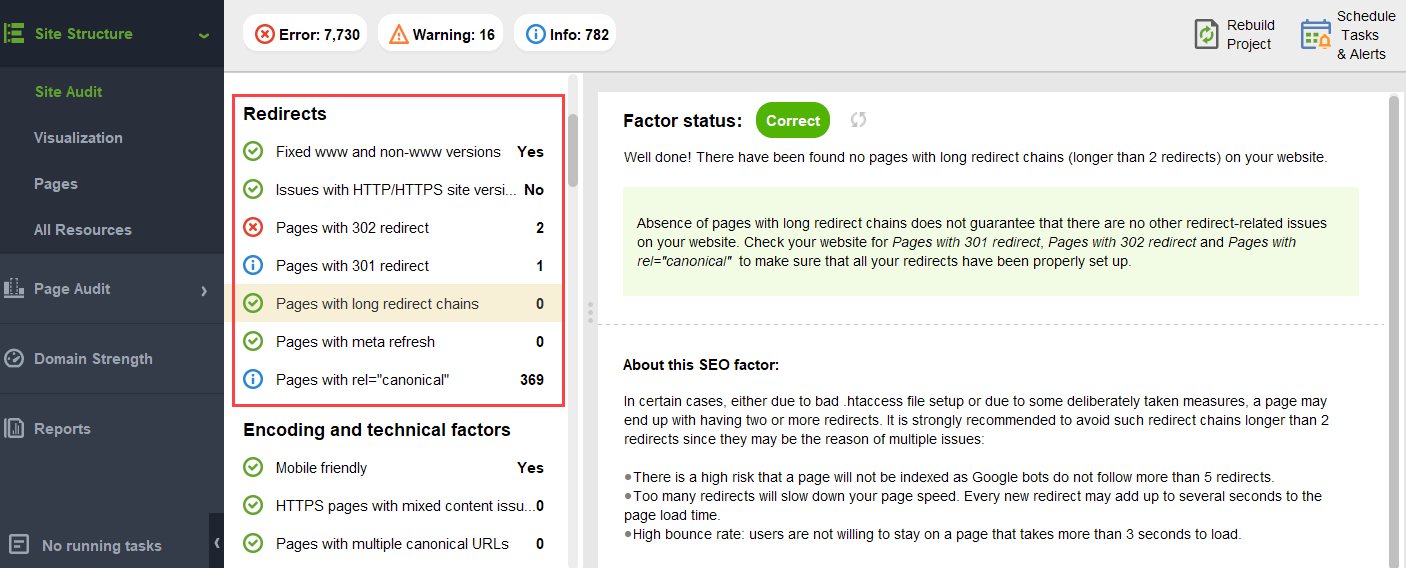Click the factor list vertical scrollbar
Viewport: 1406px width, 568px height.
pos(573,150)
